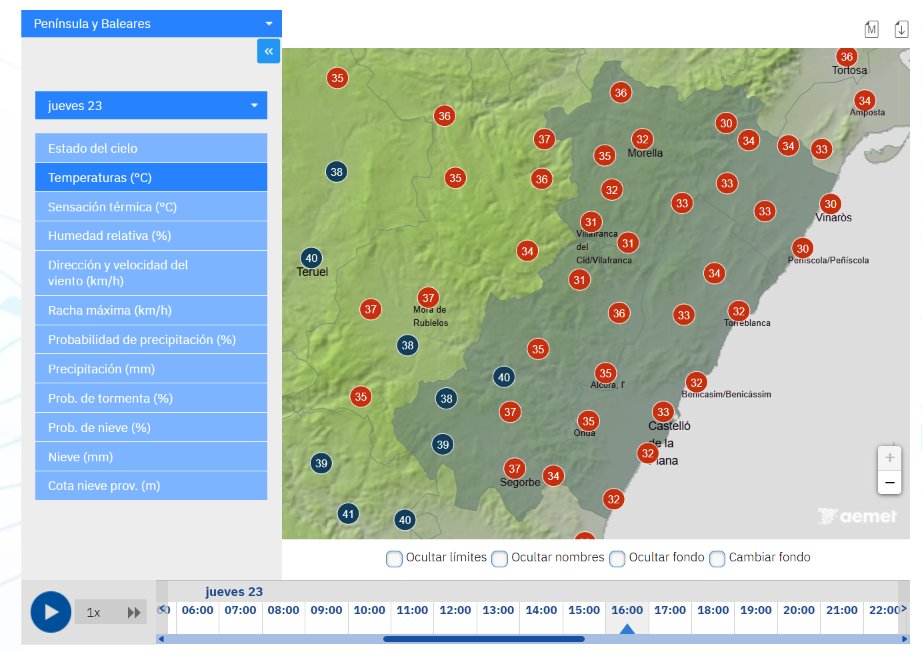
Task: Open the Península y Baleares dropdown
Action: coord(152,24)
